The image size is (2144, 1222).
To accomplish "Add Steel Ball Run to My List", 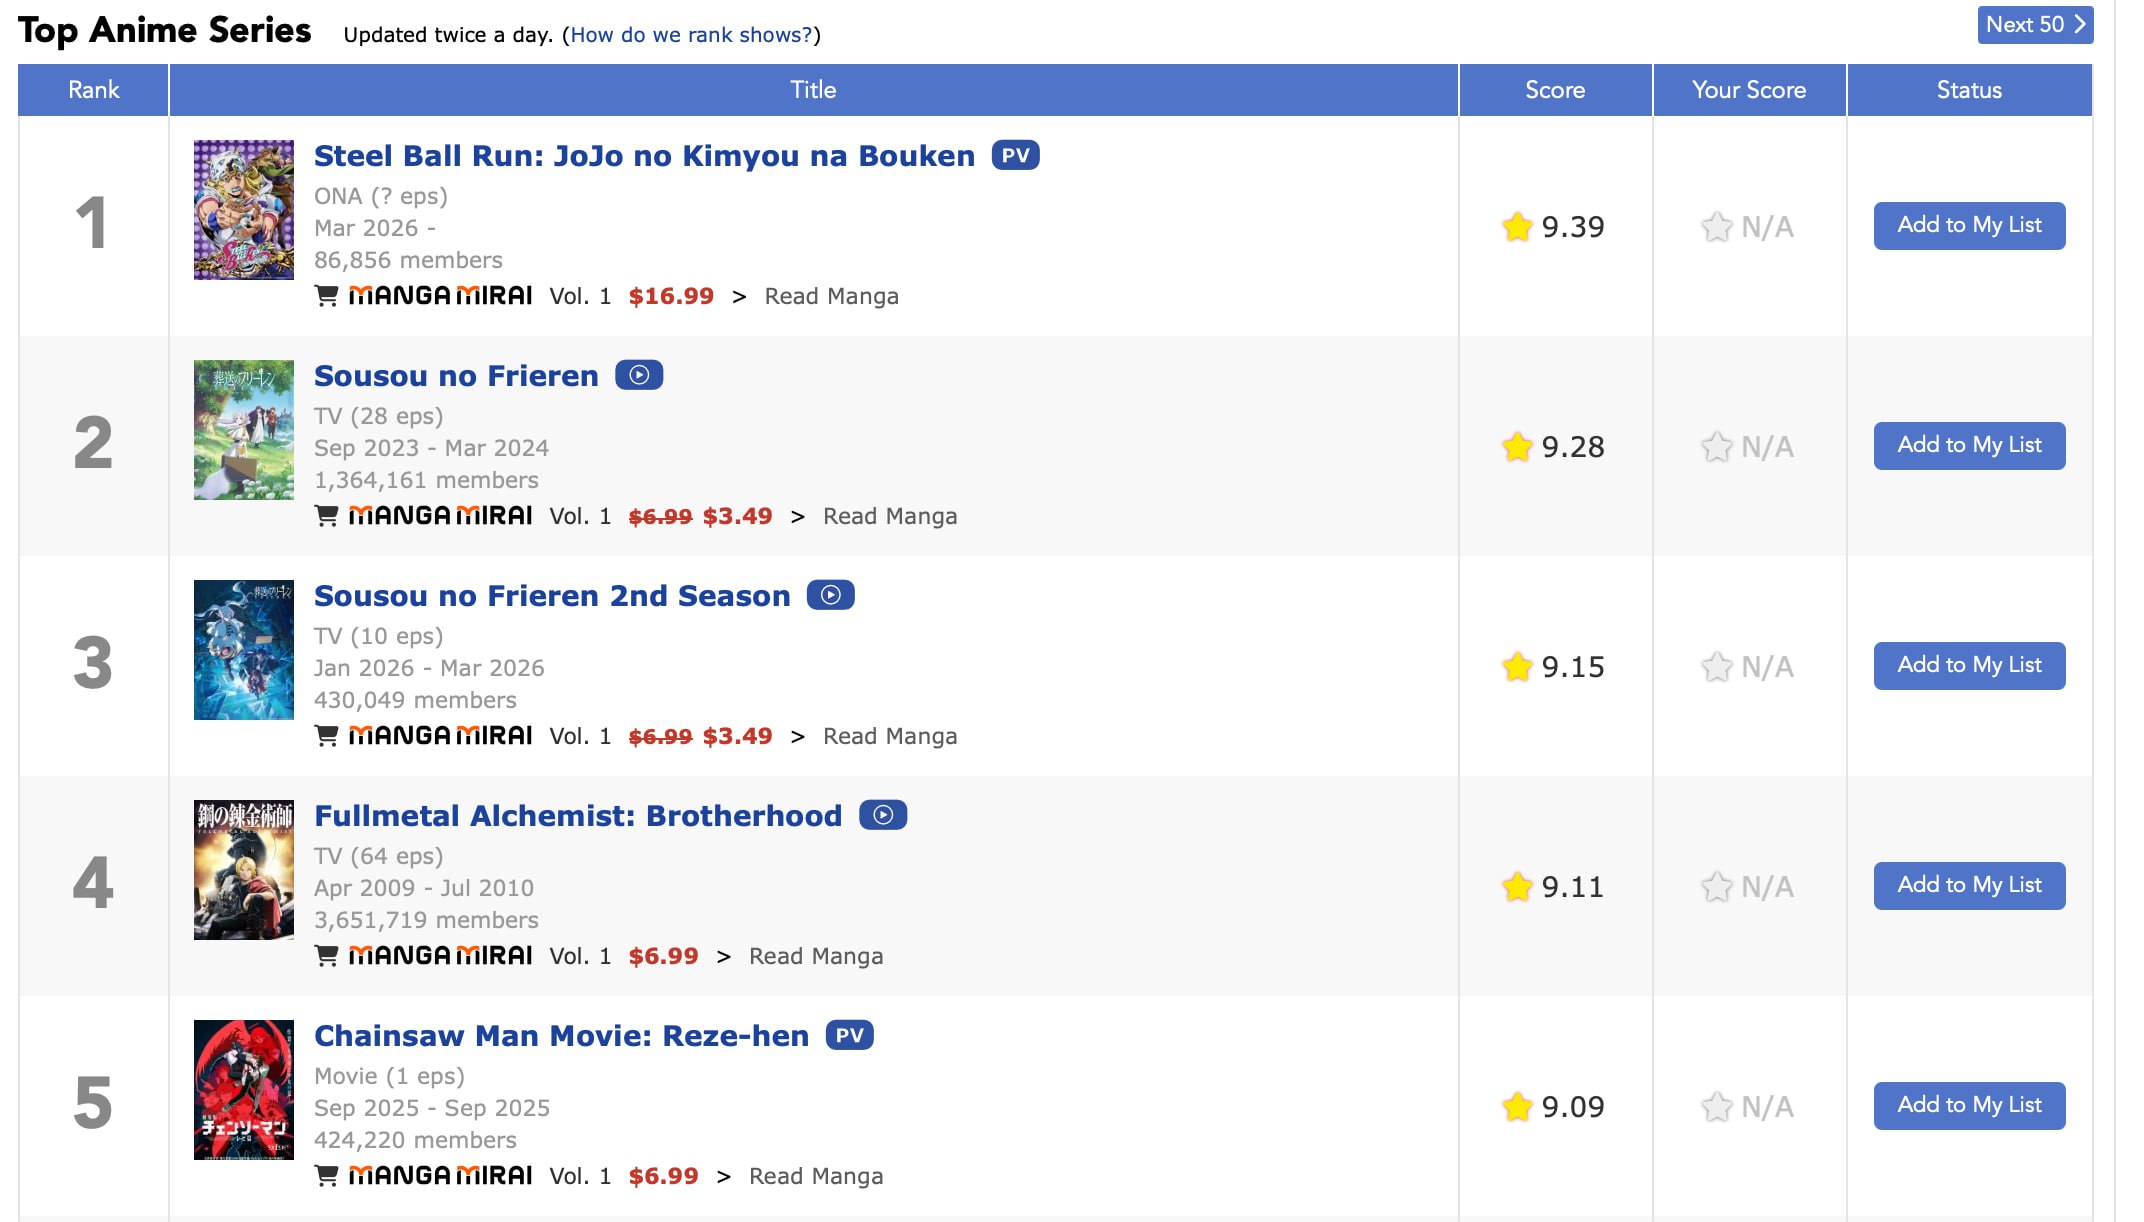I will (1968, 226).
